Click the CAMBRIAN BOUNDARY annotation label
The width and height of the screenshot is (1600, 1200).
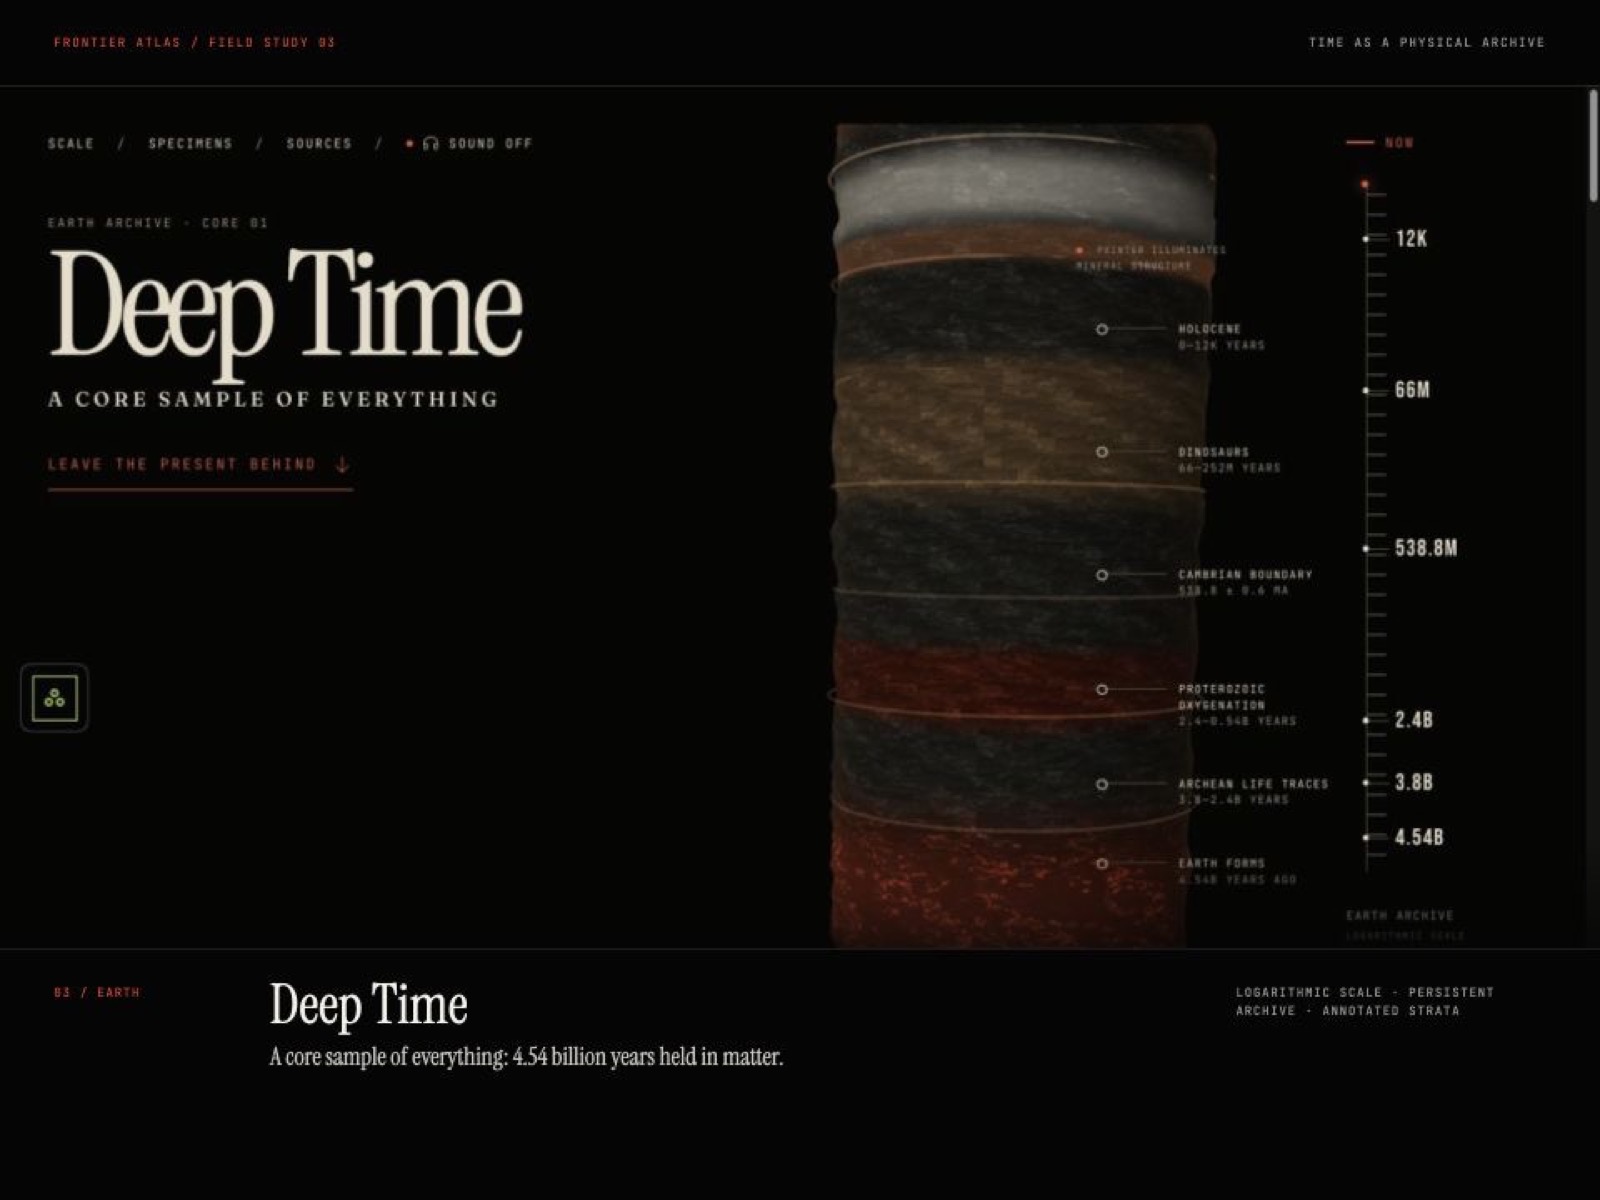(x=1245, y=575)
